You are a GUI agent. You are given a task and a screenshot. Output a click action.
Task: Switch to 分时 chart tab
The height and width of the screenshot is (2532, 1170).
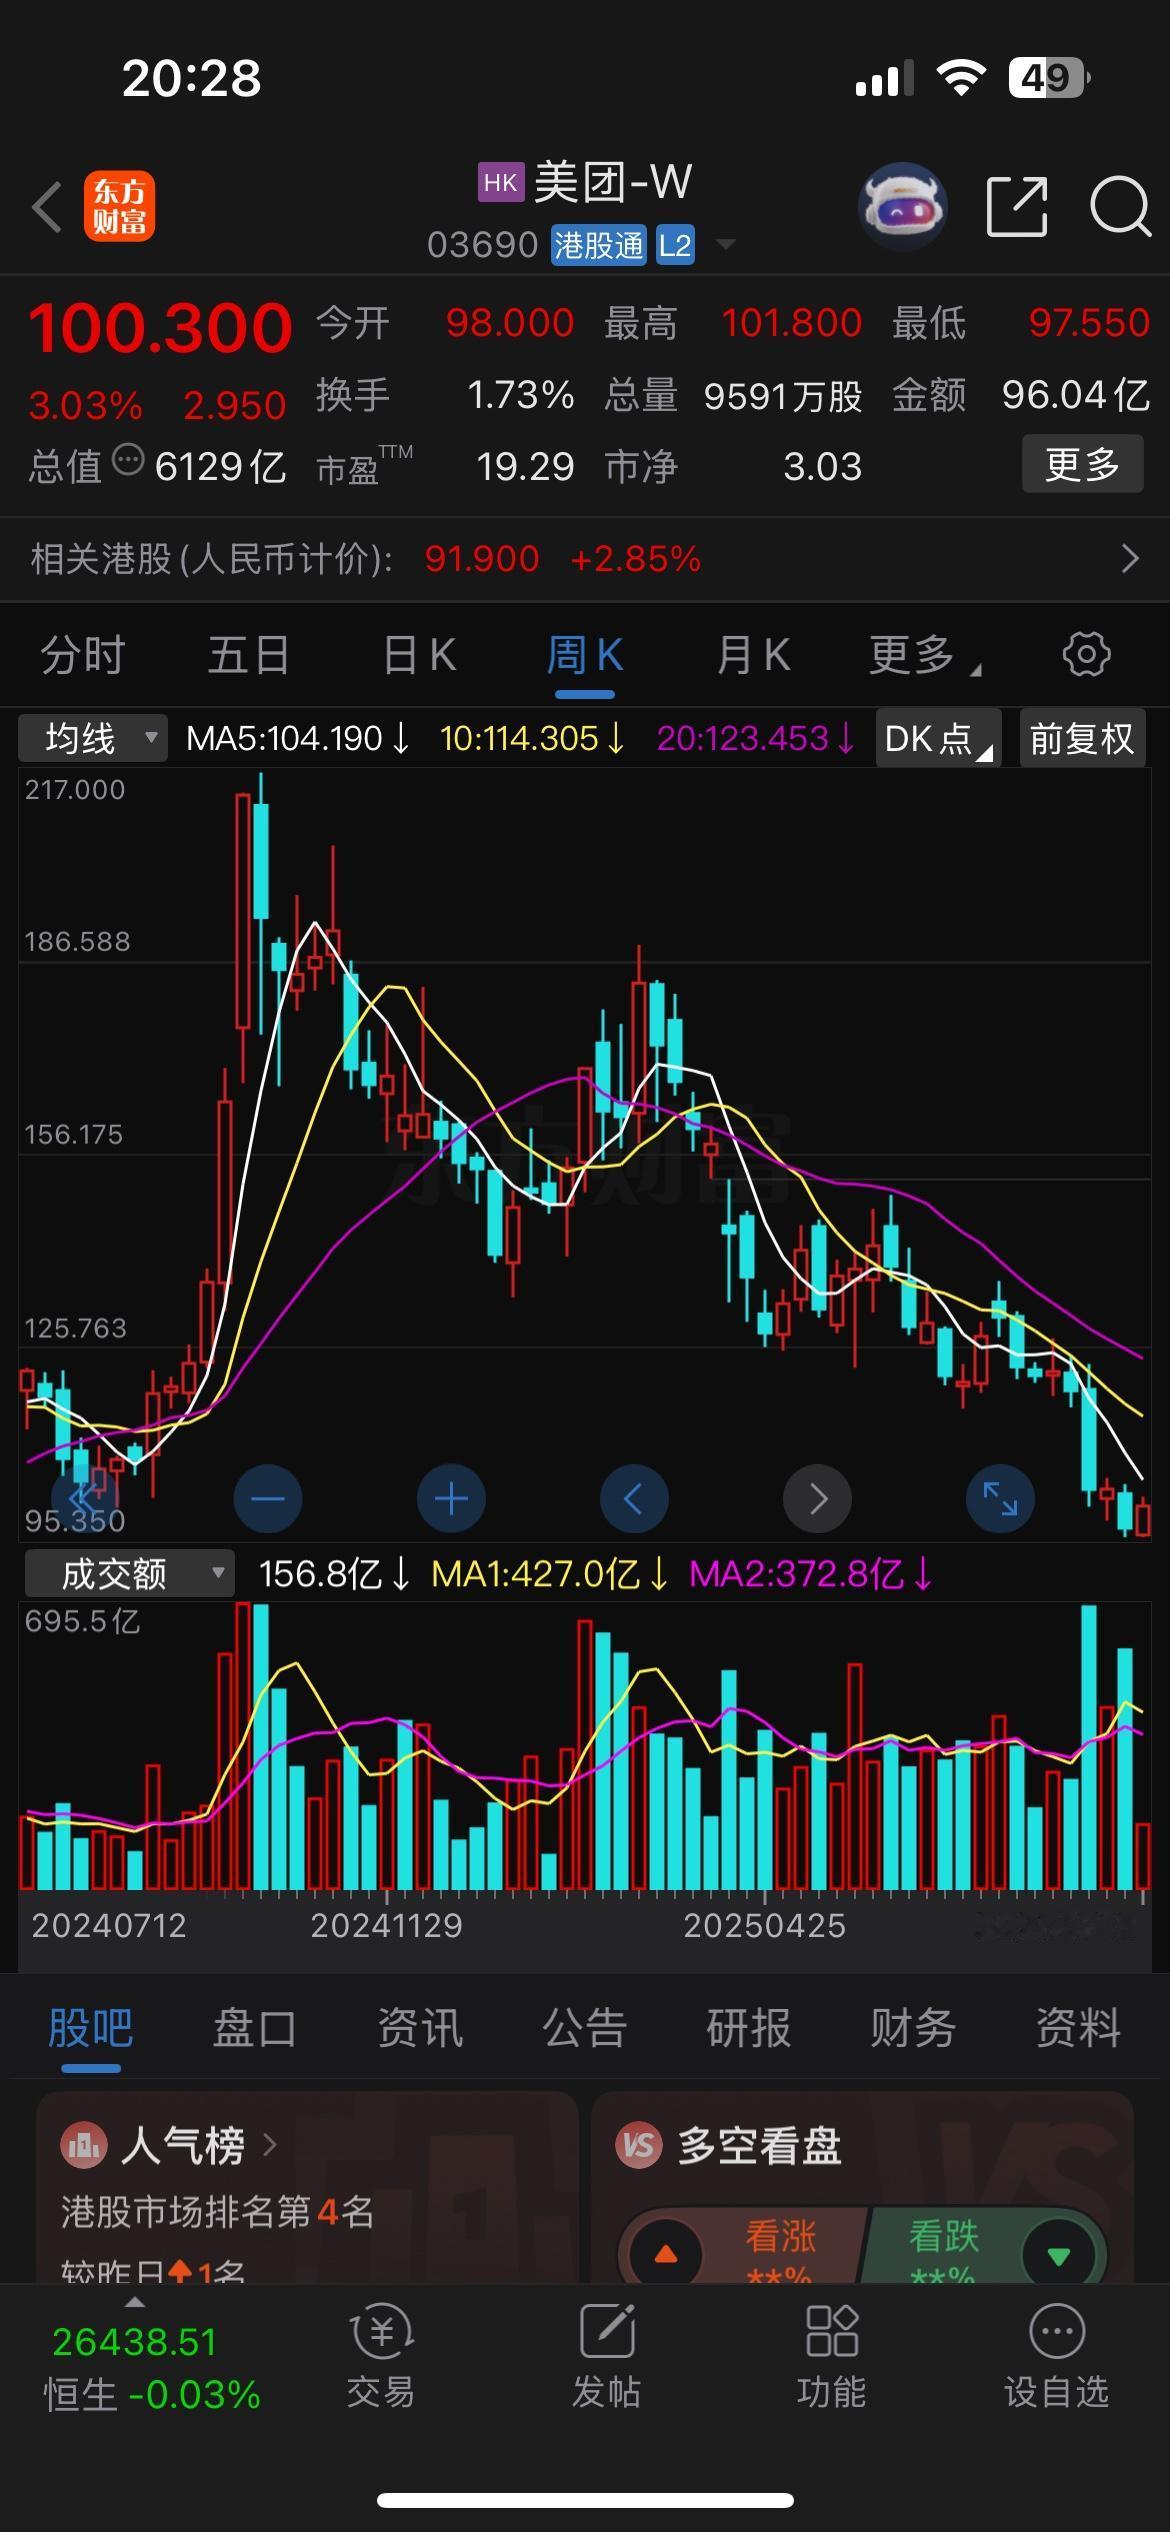pyautogui.click(x=83, y=655)
